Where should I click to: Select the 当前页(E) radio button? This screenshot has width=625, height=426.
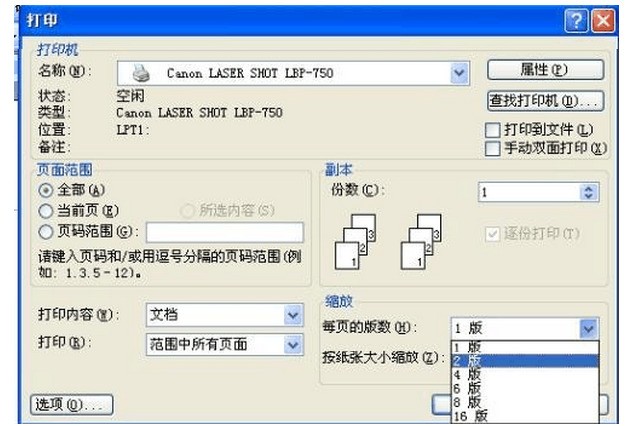(x=46, y=210)
